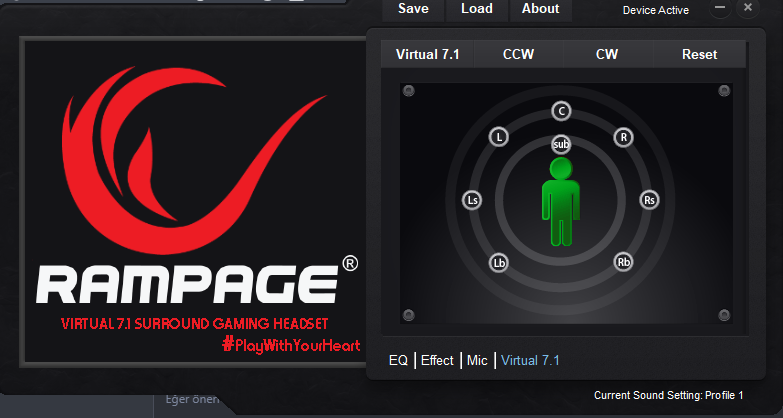Select the Lb back speaker icon

498,263
